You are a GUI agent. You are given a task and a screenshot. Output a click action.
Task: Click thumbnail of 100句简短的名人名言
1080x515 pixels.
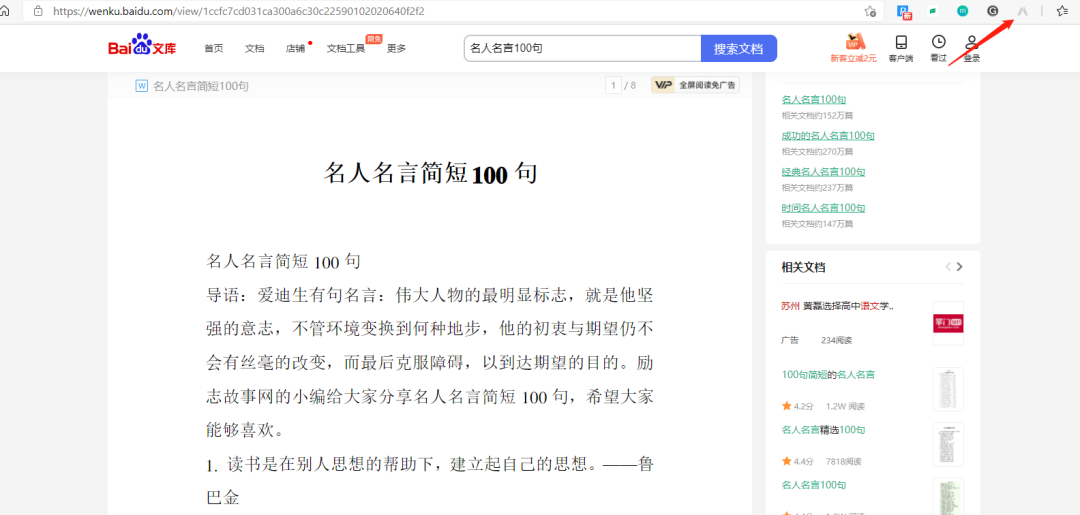(x=948, y=389)
